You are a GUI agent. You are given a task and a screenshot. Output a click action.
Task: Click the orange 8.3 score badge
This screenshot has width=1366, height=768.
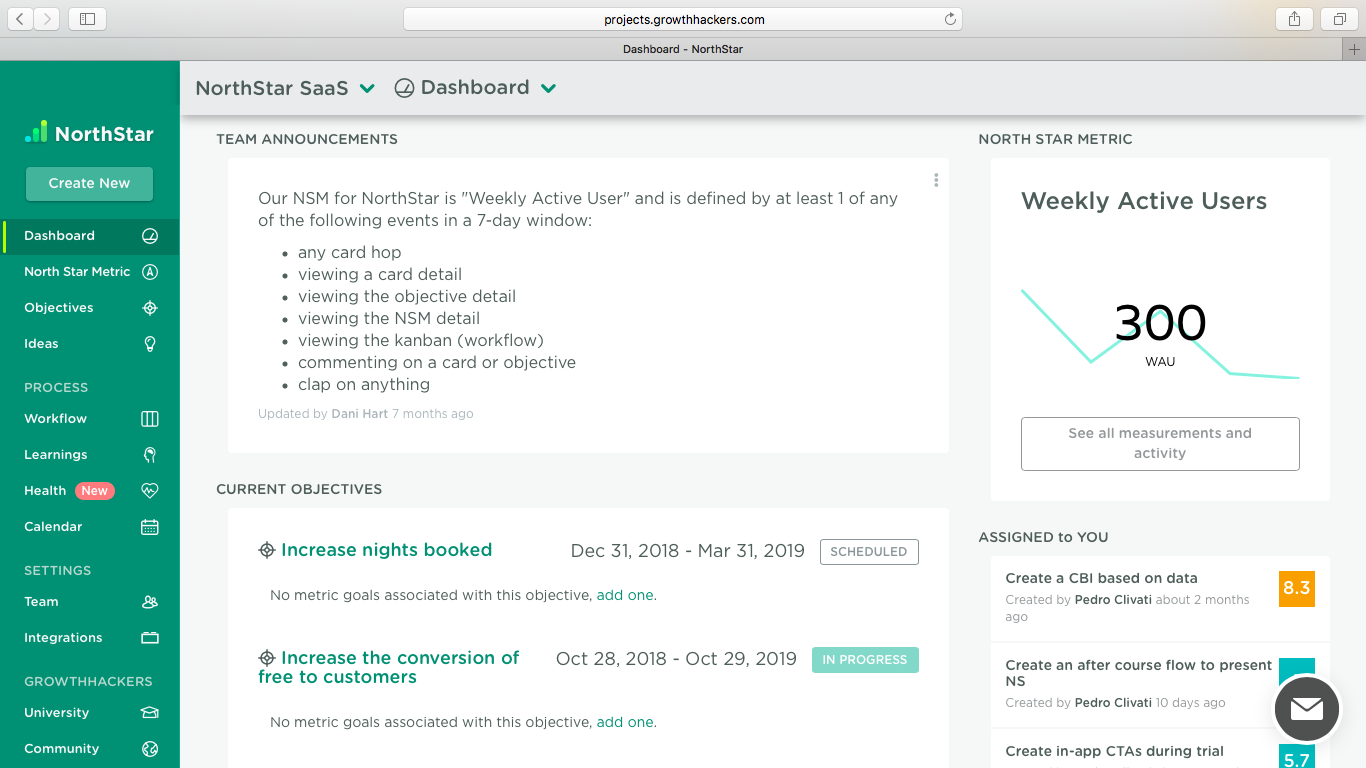click(x=1296, y=589)
